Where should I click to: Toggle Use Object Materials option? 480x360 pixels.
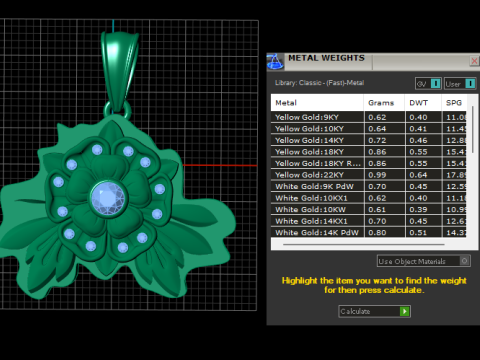tap(424, 261)
